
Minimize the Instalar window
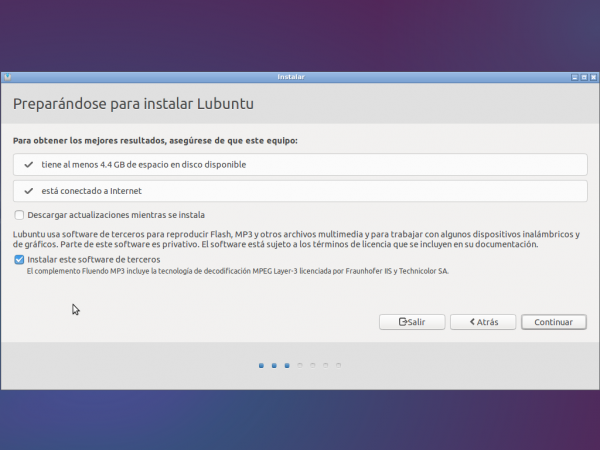click(574, 77)
